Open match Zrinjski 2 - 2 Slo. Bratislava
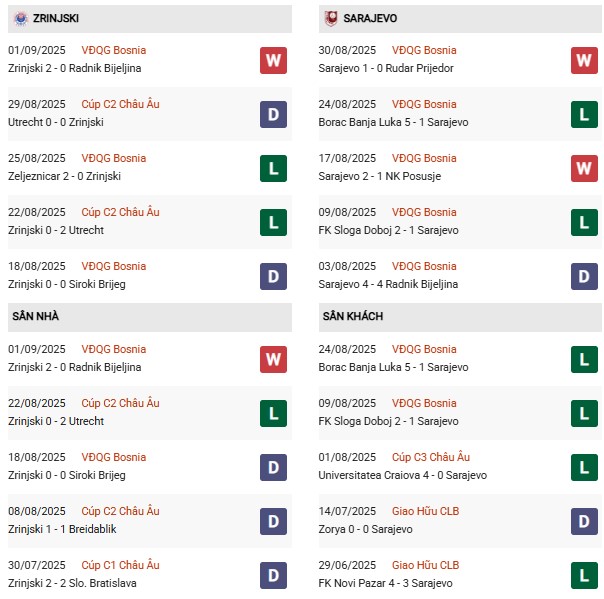Image resolution: width=604 pixels, height=599 pixels. click(x=72, y=583)
